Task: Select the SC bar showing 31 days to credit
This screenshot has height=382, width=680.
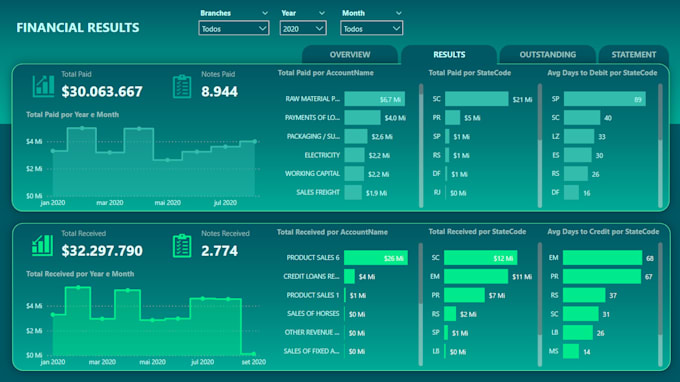Action: pyautogui.click(x=581, y=314)
